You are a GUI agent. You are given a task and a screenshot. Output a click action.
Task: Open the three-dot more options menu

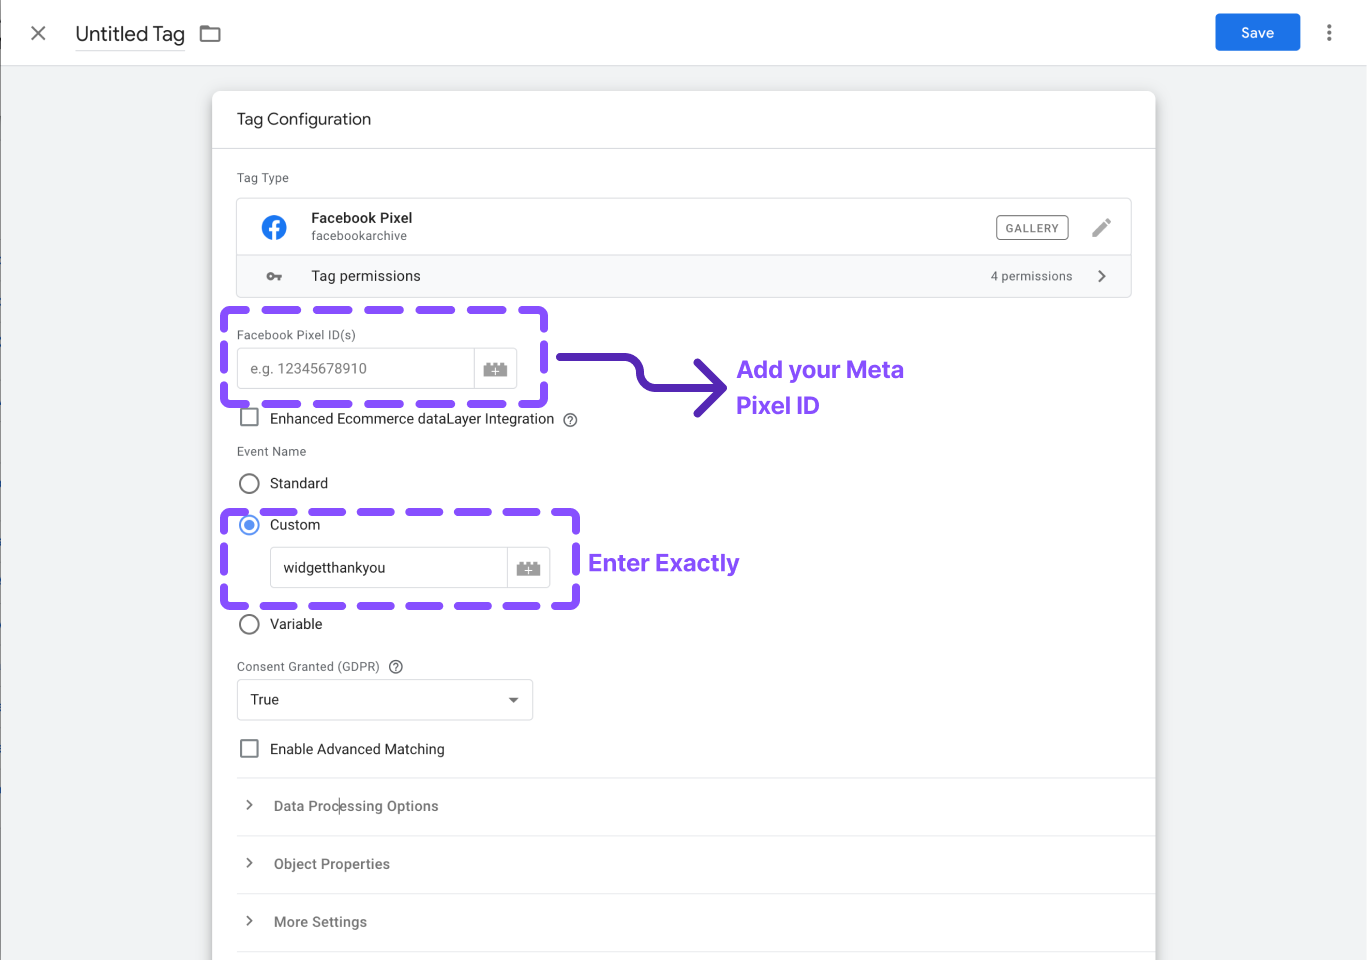pos(1329,33)
